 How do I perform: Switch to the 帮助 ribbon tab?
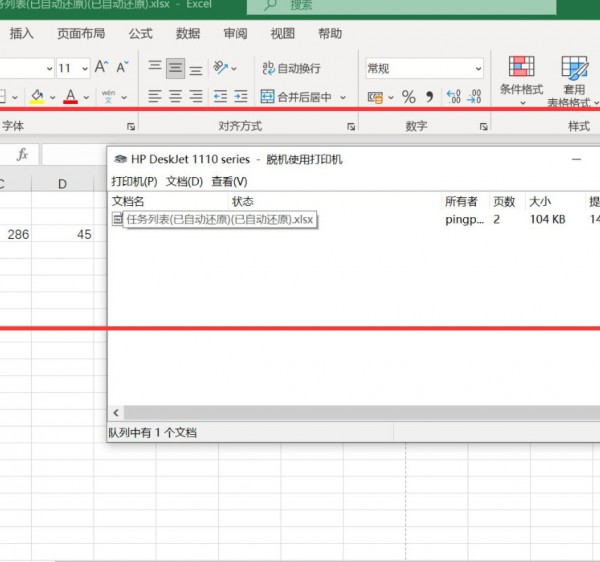[330, 34]
